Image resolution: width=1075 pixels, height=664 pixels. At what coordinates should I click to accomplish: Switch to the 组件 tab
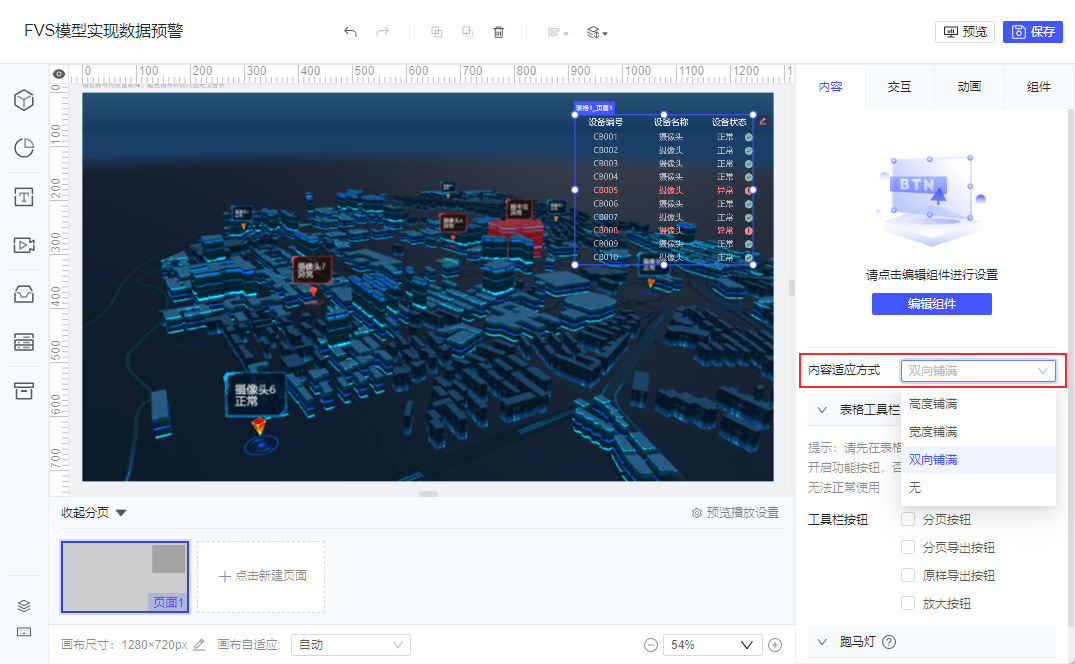click(x=1038, y=87)
